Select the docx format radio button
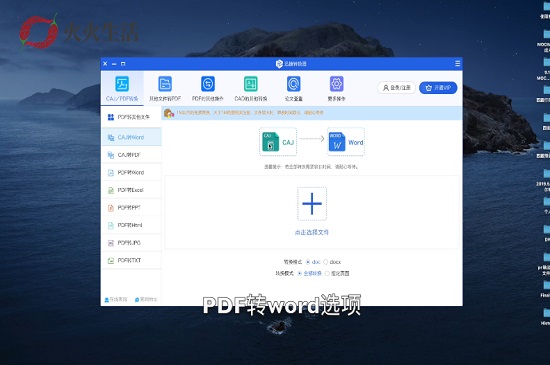Screen dimensions: 550x365 [x=326, y=262]
